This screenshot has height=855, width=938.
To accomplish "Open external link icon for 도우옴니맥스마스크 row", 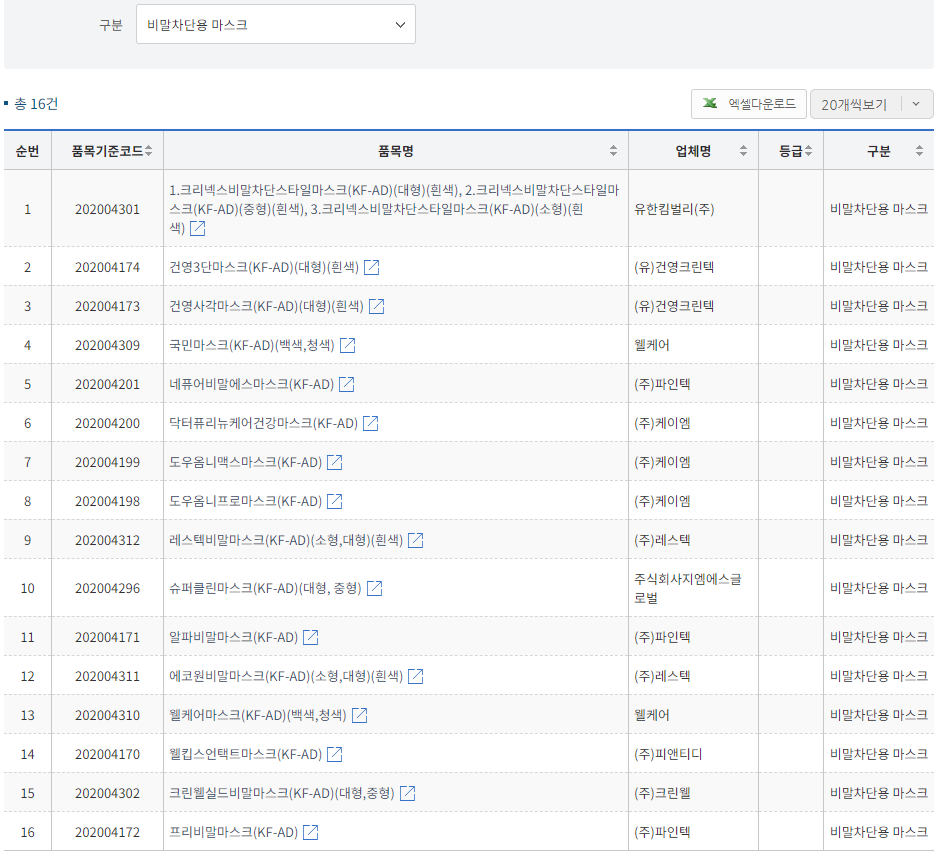I will pos(334,462).
